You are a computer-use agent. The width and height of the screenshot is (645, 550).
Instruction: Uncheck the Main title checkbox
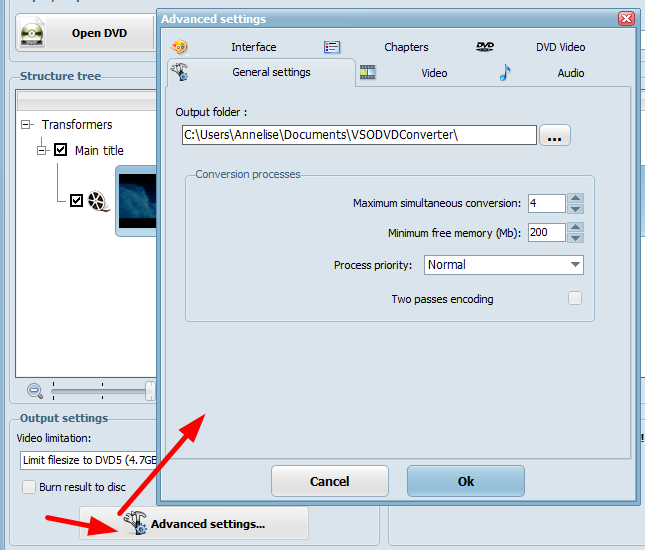click(x=60, y=150)
